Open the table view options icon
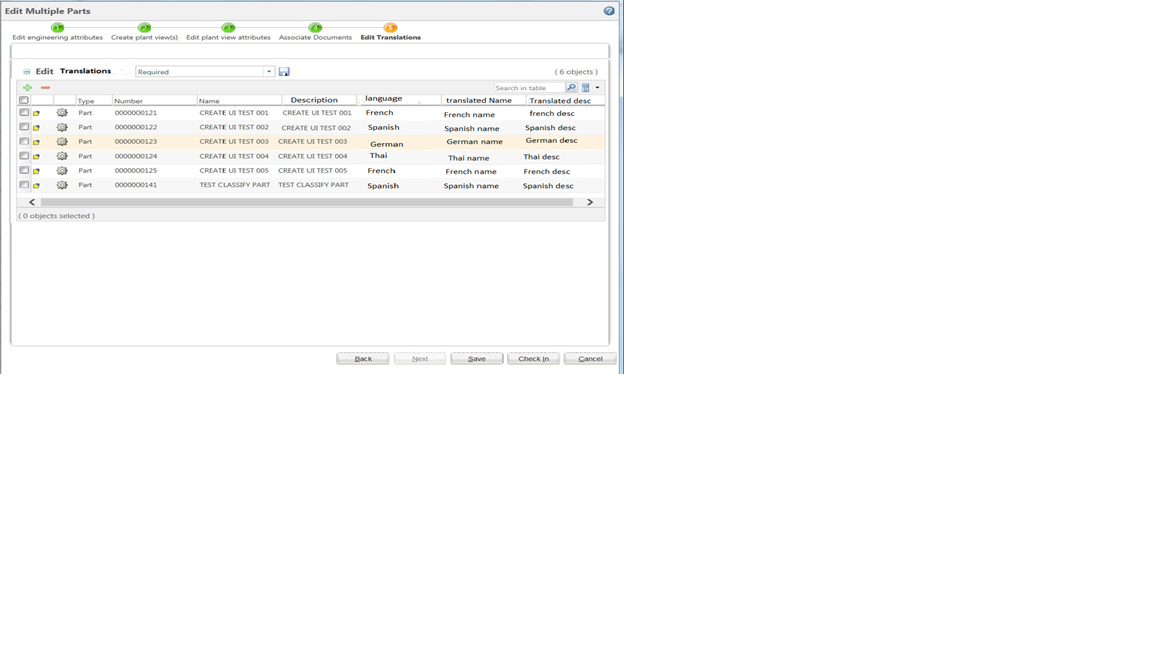 coord(586,87)
